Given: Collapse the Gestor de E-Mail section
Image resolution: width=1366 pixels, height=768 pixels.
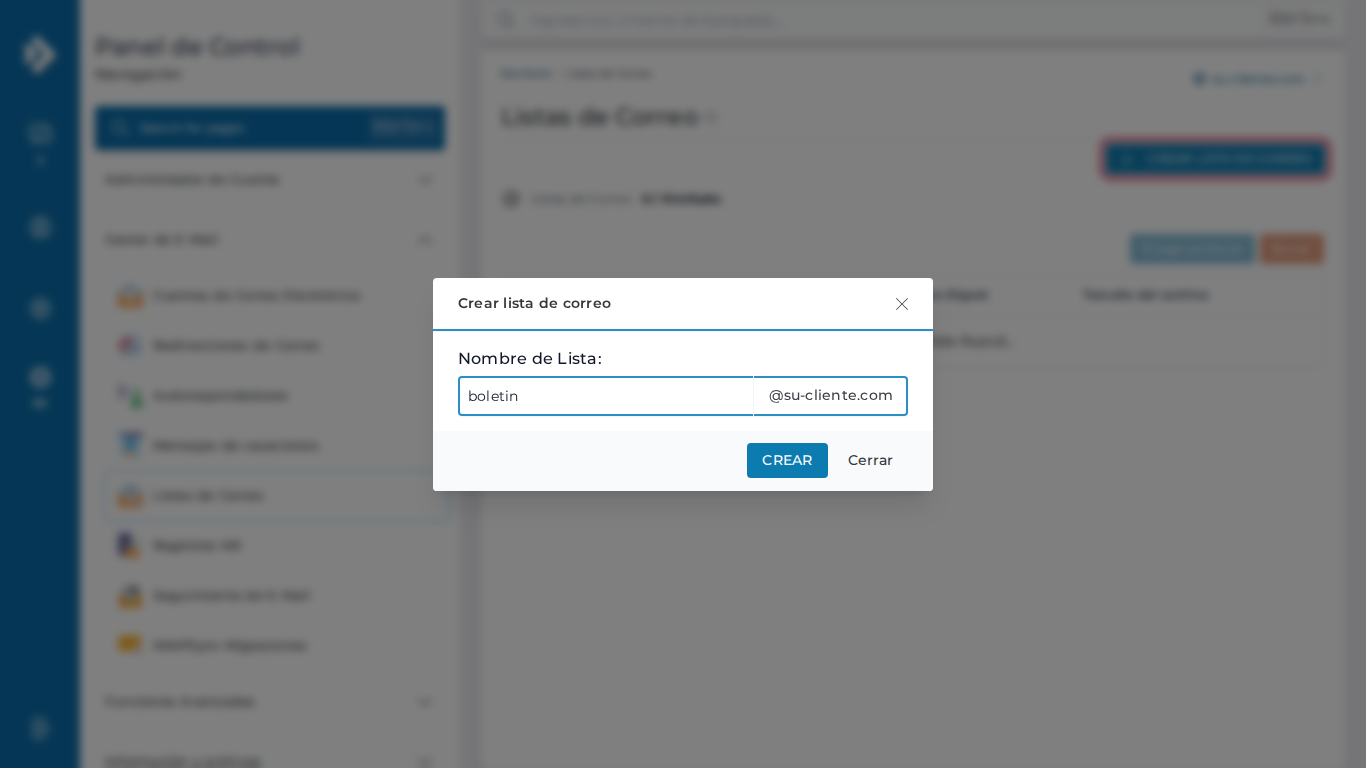Looking at the screenshot, I should click(x=270, y=240).
